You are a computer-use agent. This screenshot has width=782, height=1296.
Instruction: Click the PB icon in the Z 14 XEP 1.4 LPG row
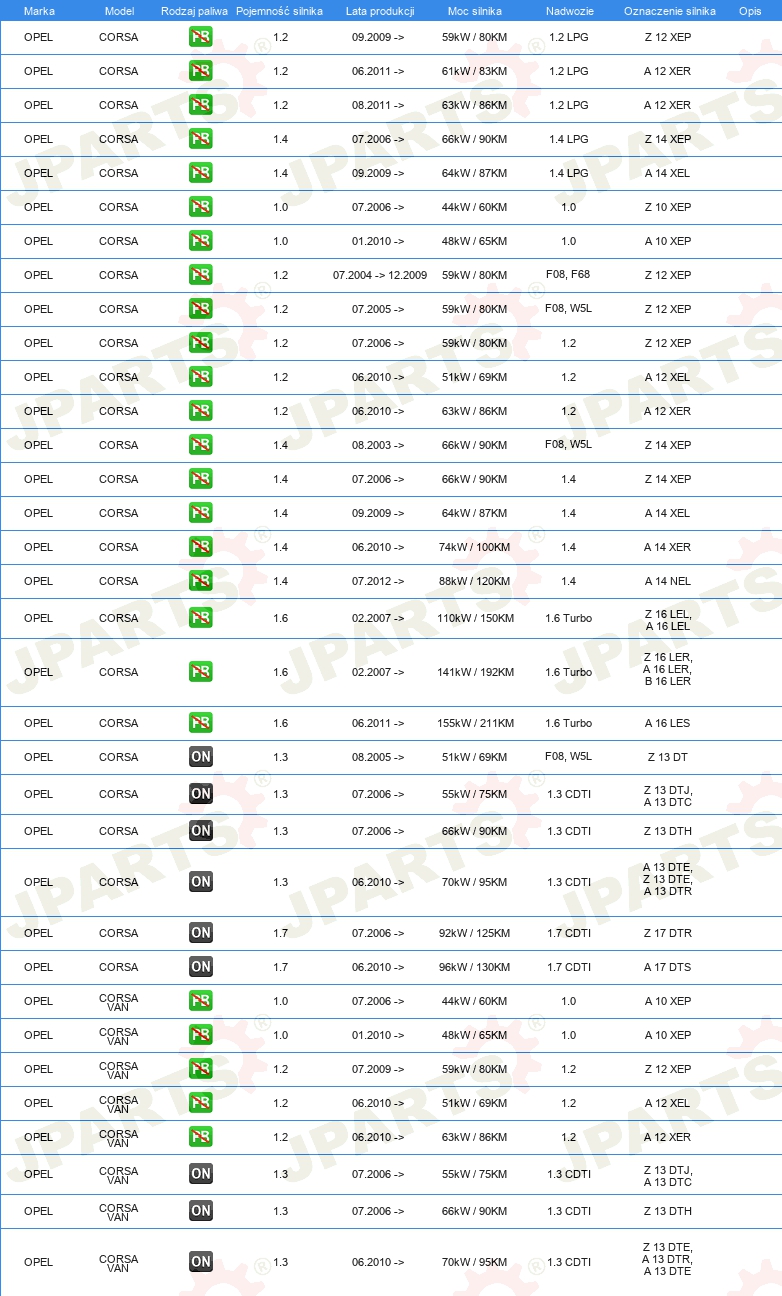tap(201, 139)
